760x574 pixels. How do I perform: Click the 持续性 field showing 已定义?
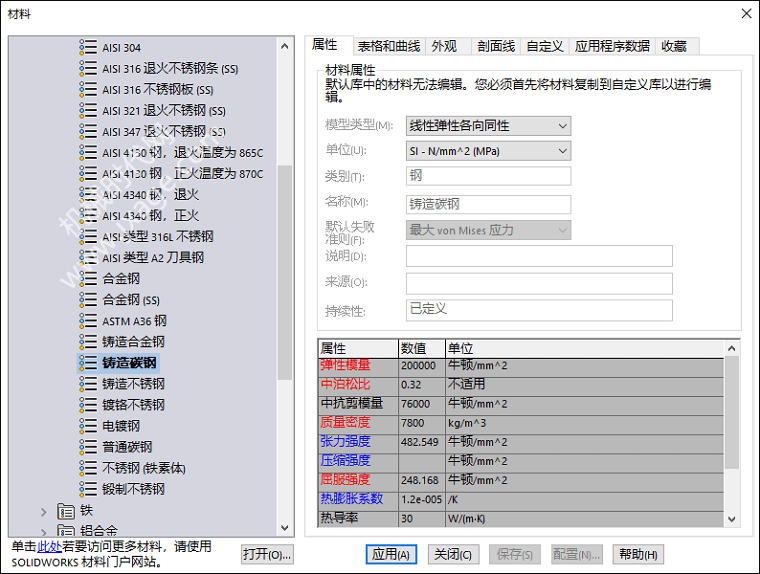[539, 310]
